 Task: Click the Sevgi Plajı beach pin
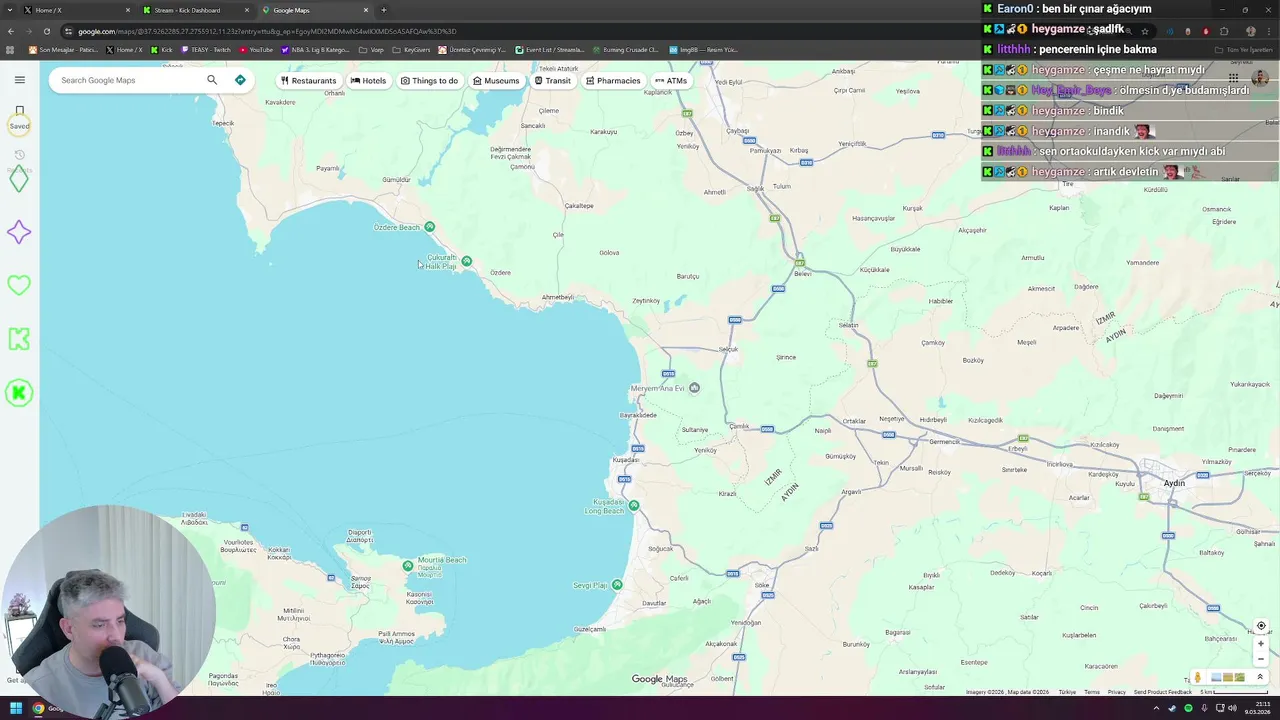click(617, 585)
